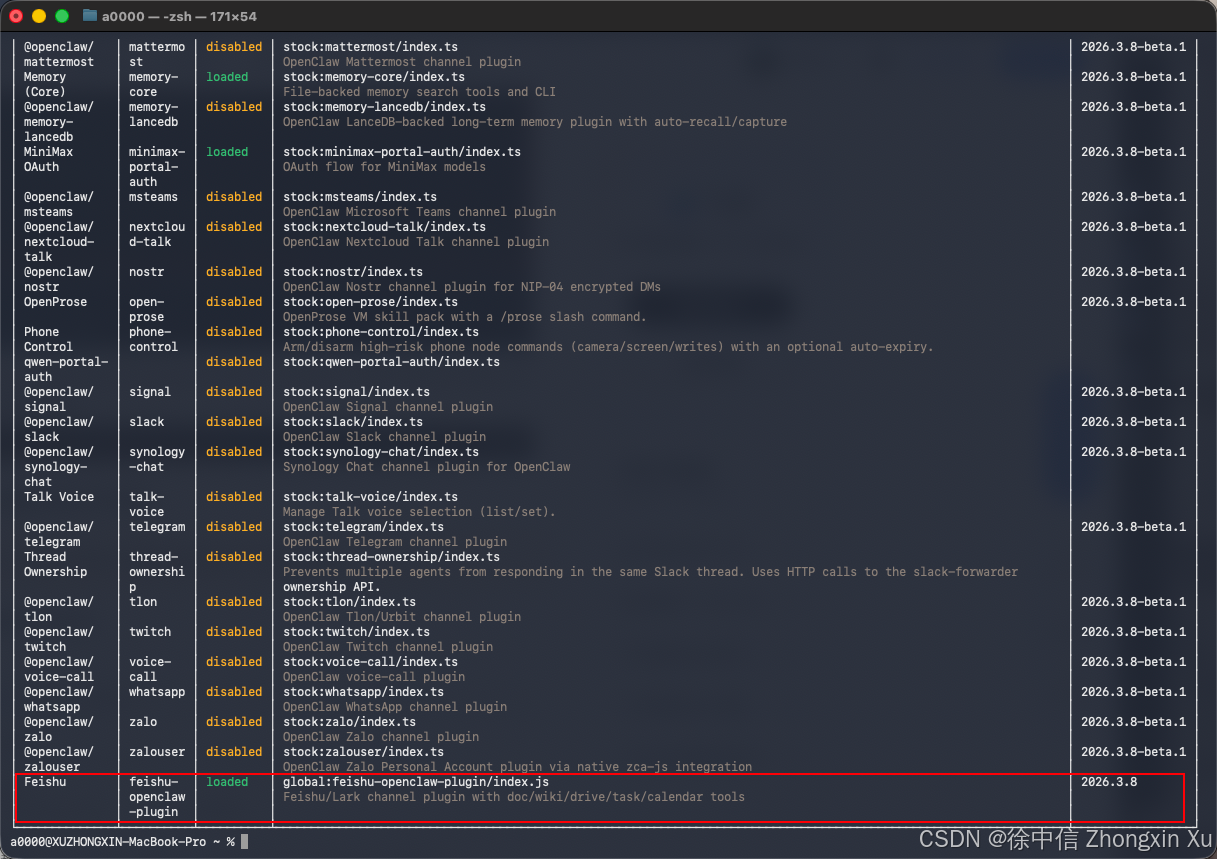
Task: Click 'stock:mattermost/index.ts' source path
Action: tap(370, 47)
